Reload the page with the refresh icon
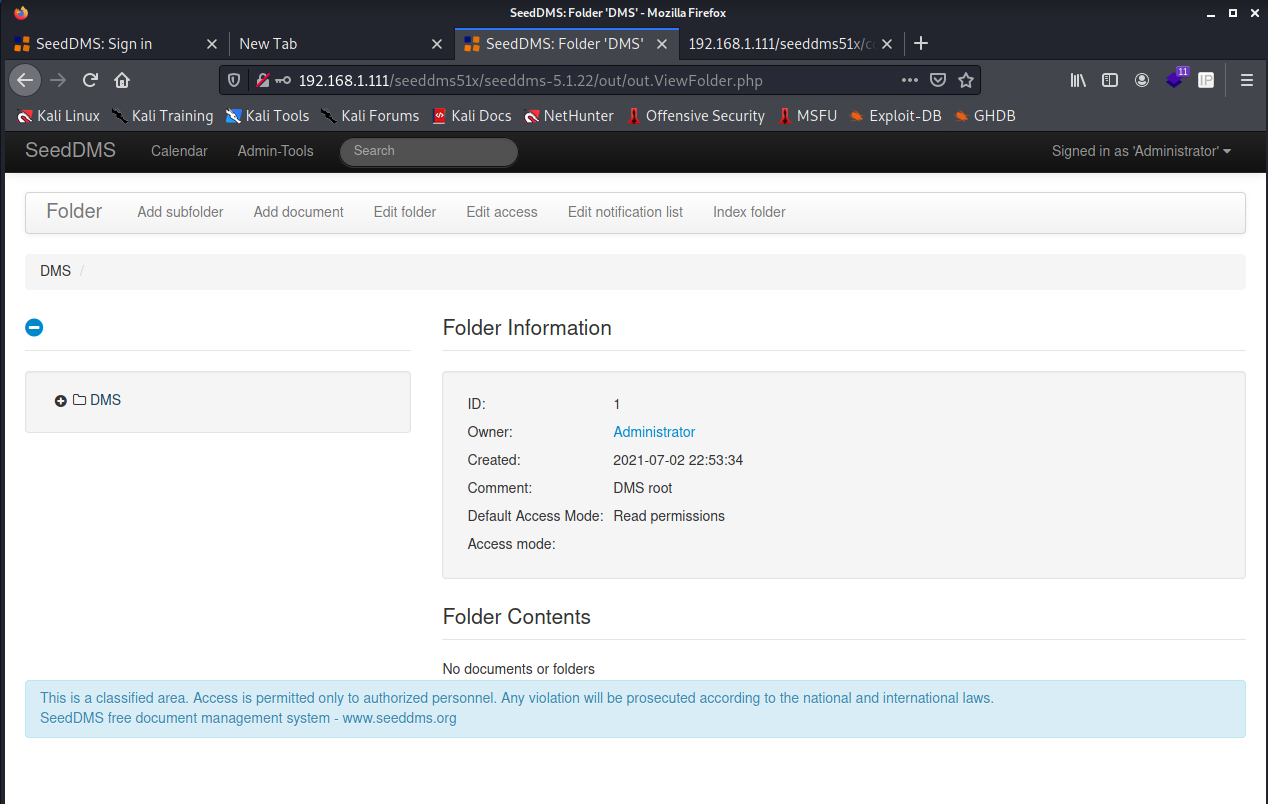This screenshot has height=804, width=1268. (90, 80)
